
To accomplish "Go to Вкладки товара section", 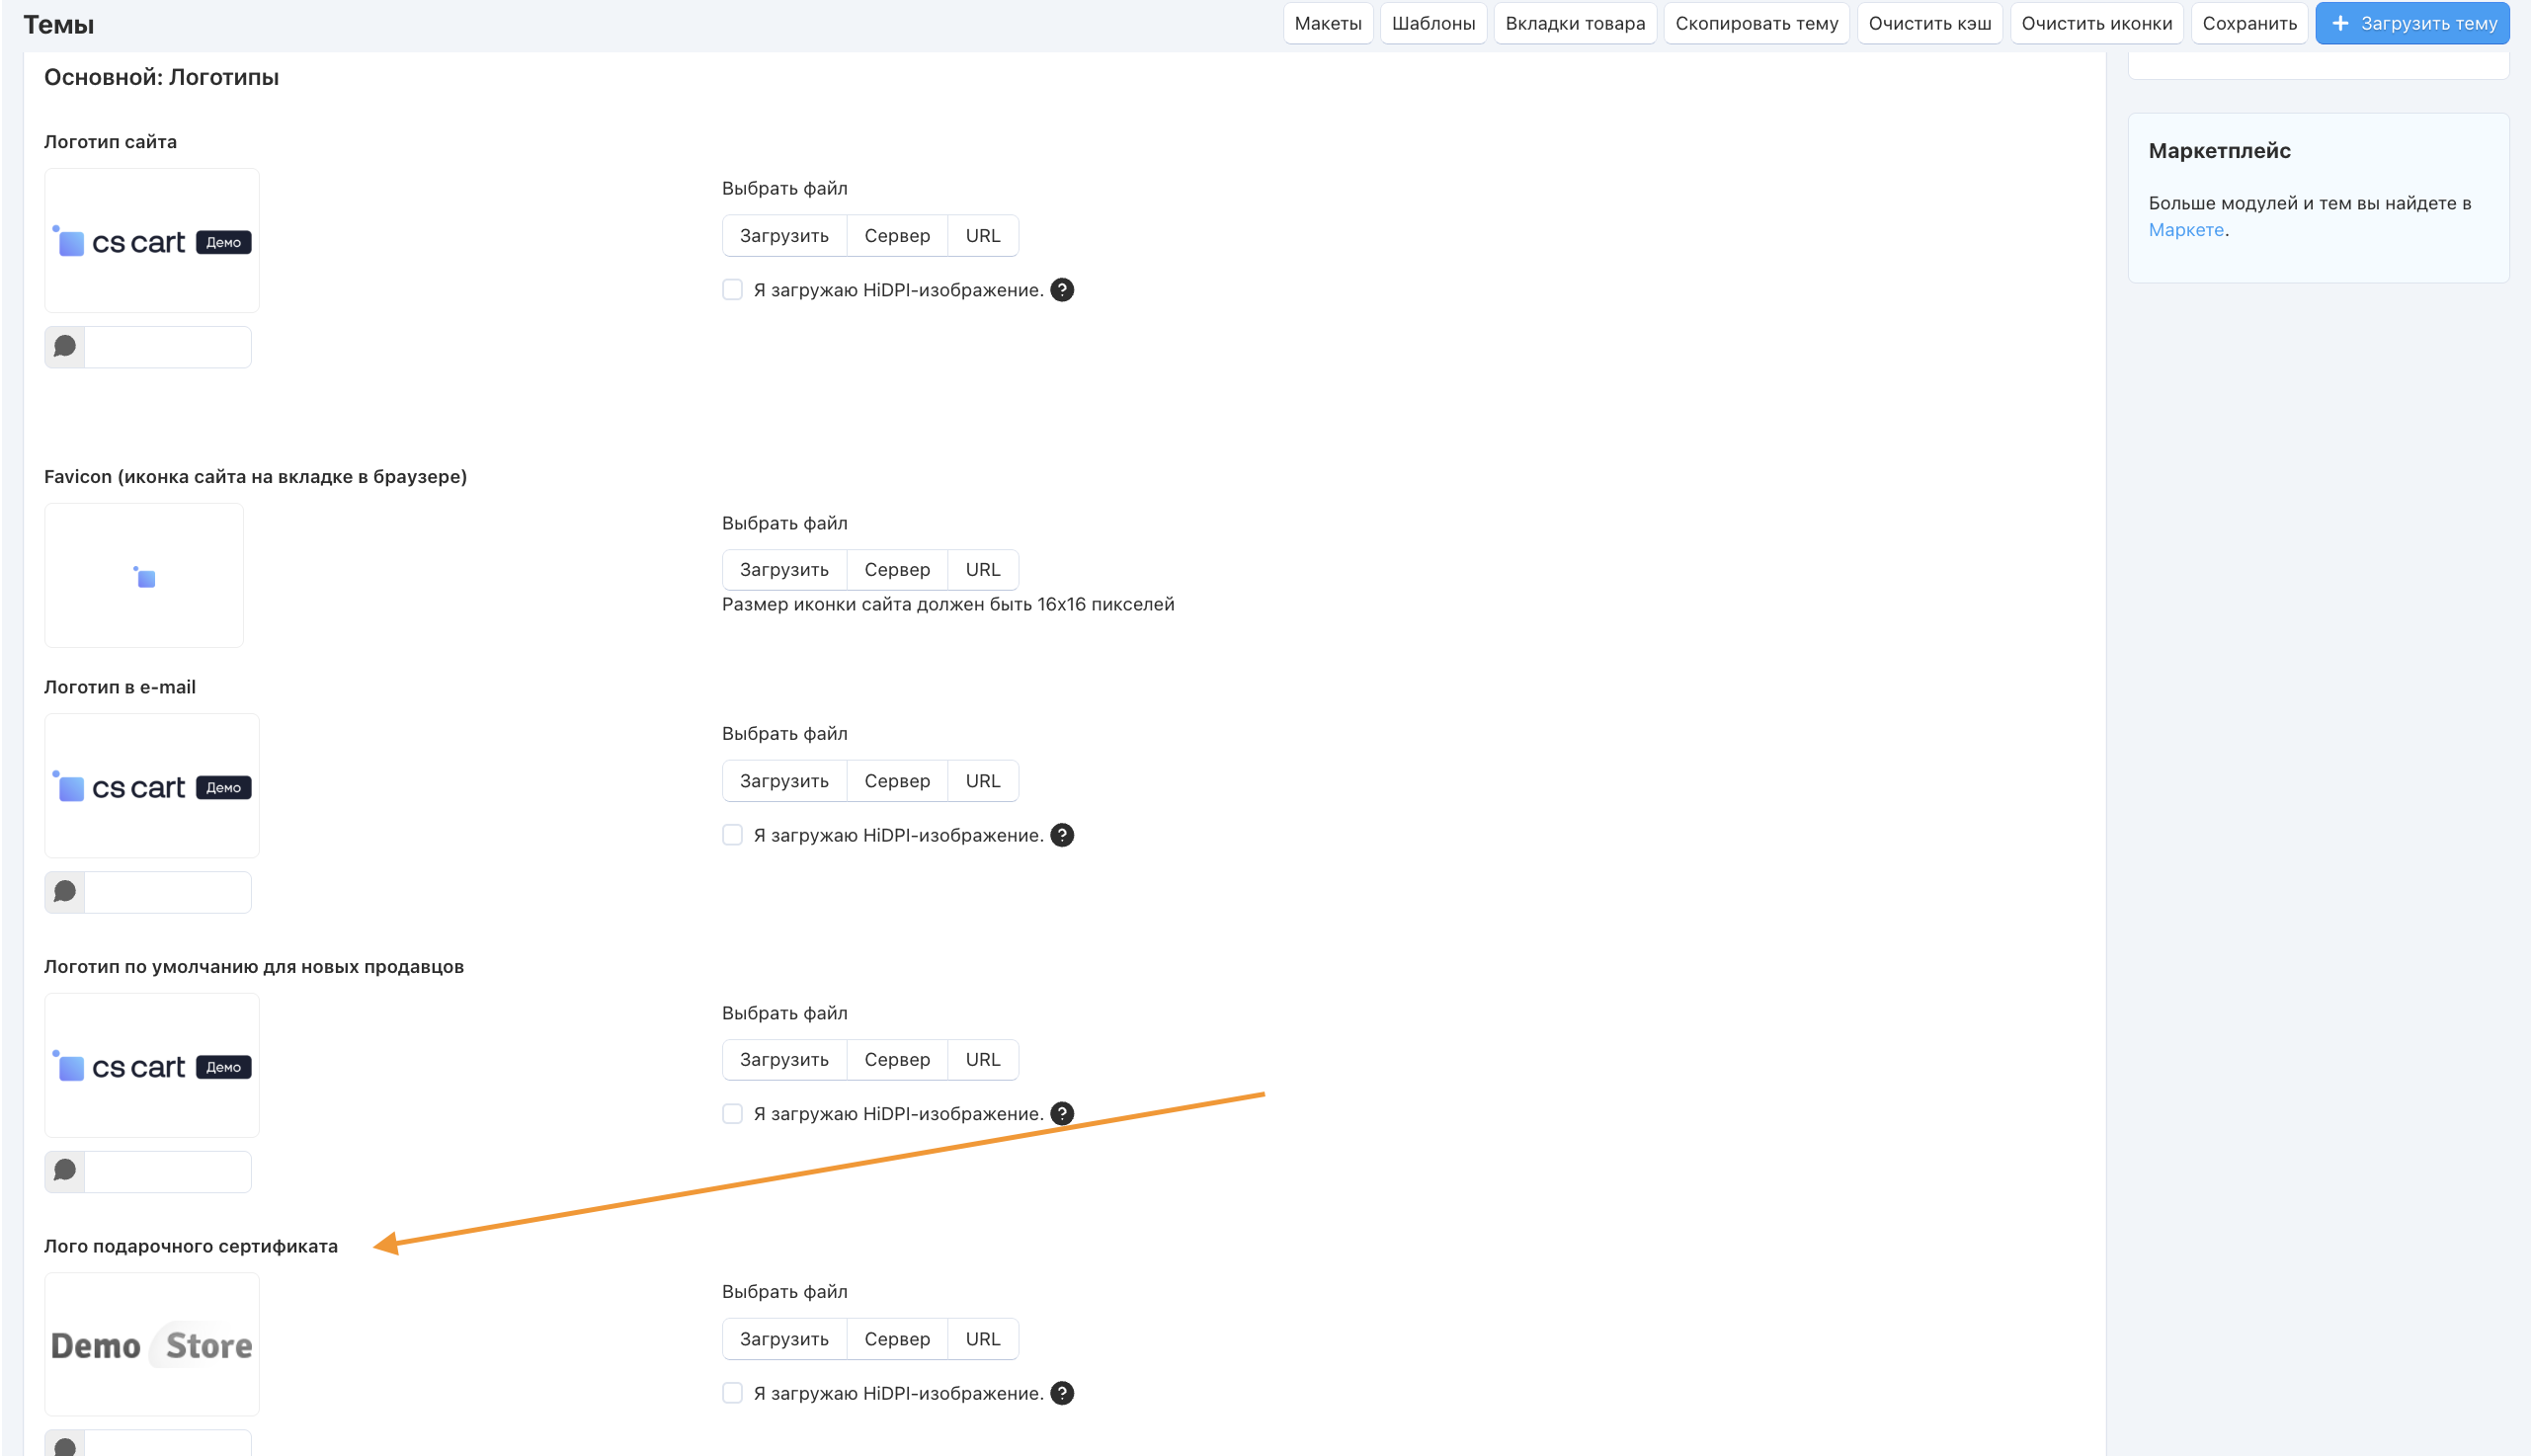I will tap(1574, 23).
